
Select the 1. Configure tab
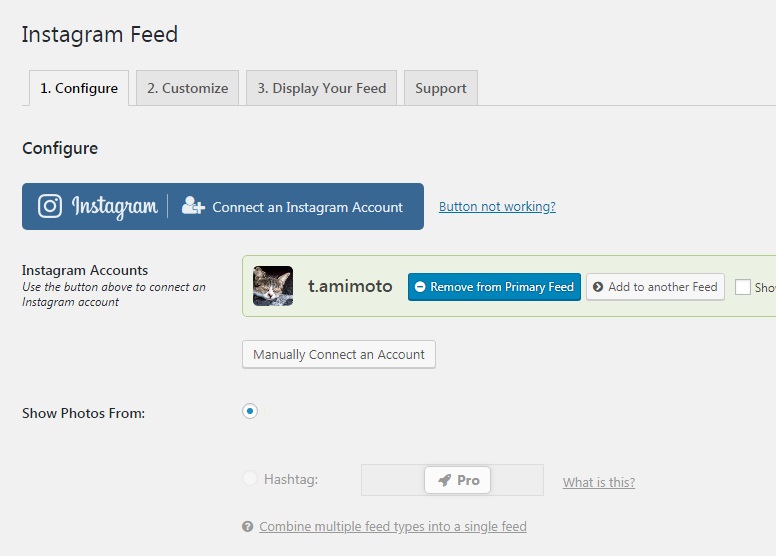pyautogui.click(x=79, y=88)
